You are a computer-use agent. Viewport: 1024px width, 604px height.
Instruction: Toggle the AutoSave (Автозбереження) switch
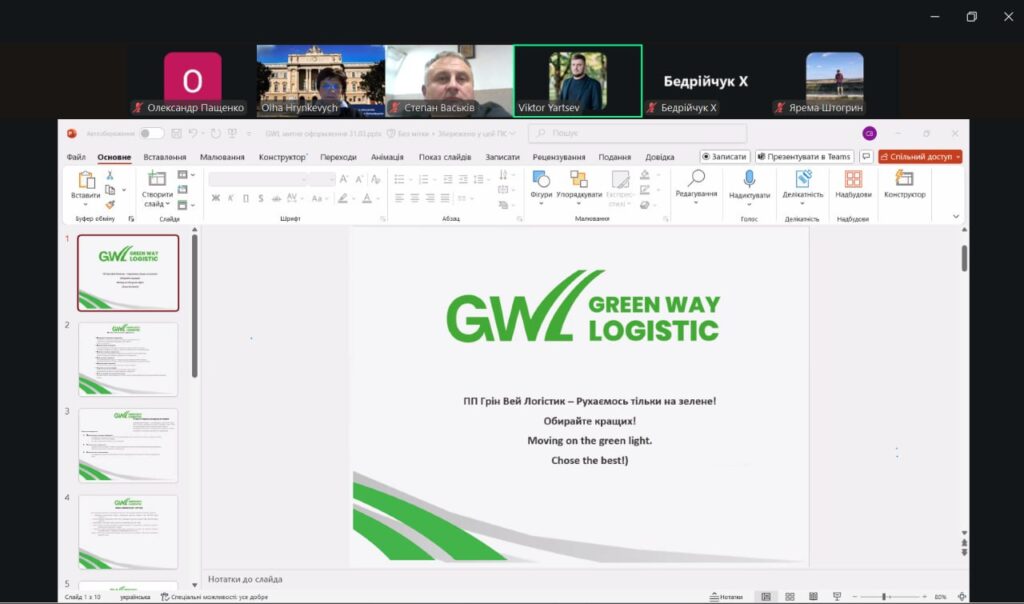(x=151, y=133)
